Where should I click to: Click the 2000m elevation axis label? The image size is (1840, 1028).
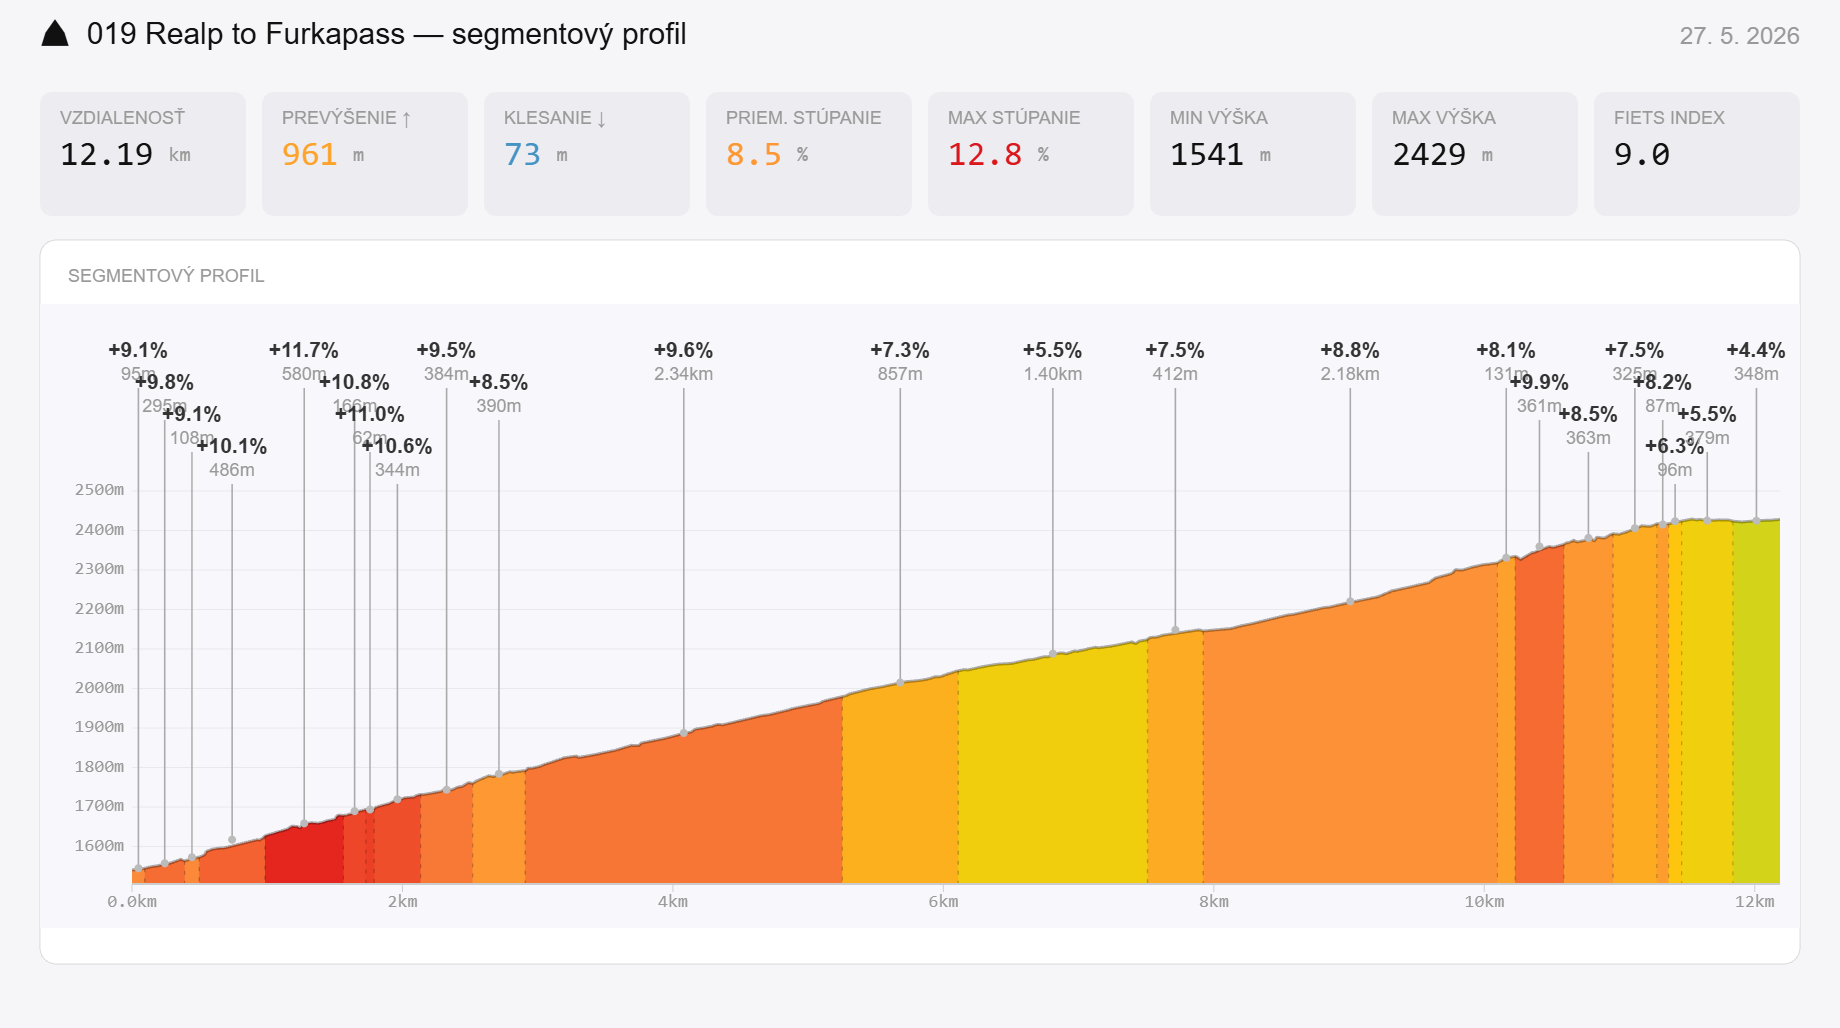(x=100, y=688)
